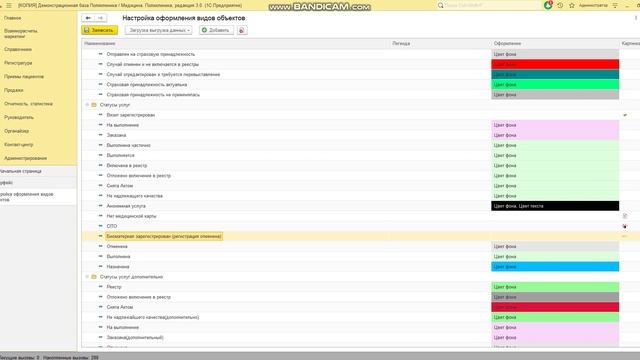Select row Выполнена частично
Screen dimensions: 640x360
point(129,145)
